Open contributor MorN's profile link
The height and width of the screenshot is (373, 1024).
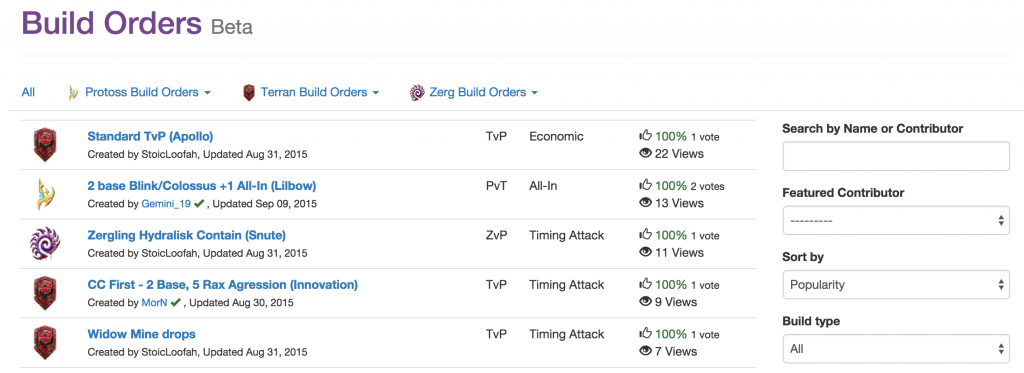tap(155, 302)
